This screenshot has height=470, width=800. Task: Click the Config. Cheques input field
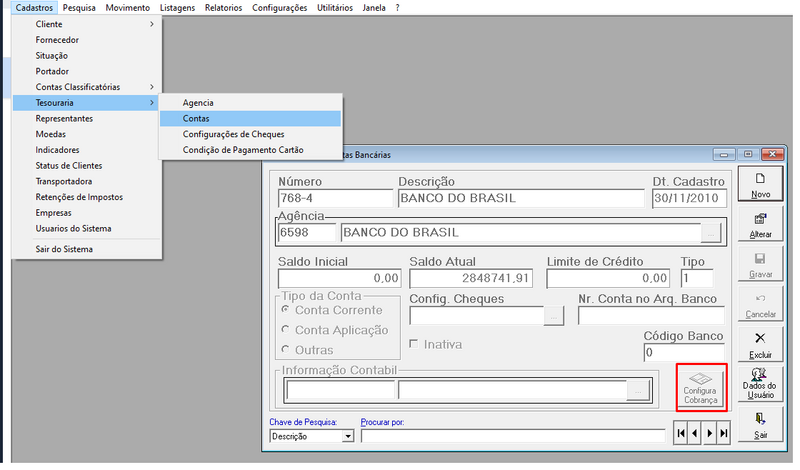[477, 316]
